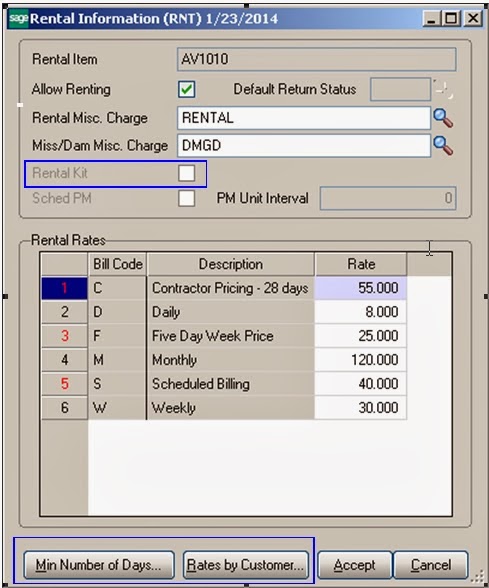
Task: Click bill code cell F
Action: click(117, 336)
